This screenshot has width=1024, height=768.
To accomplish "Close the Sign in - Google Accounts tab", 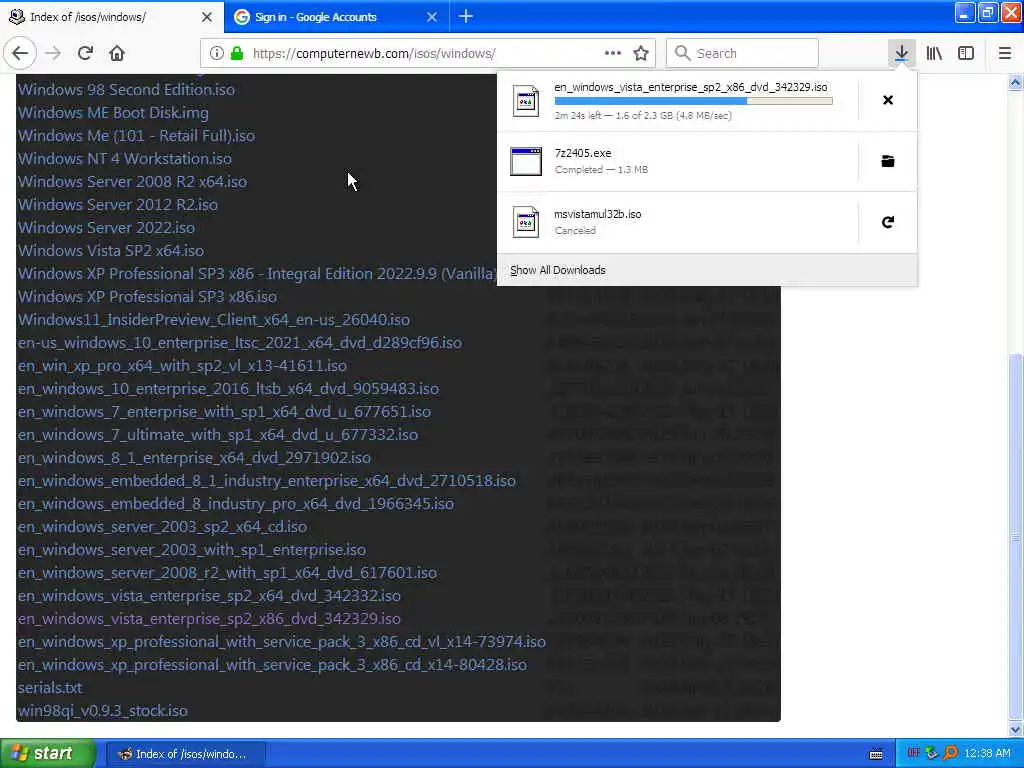I will pyautogui.click(x=432, y=17).
